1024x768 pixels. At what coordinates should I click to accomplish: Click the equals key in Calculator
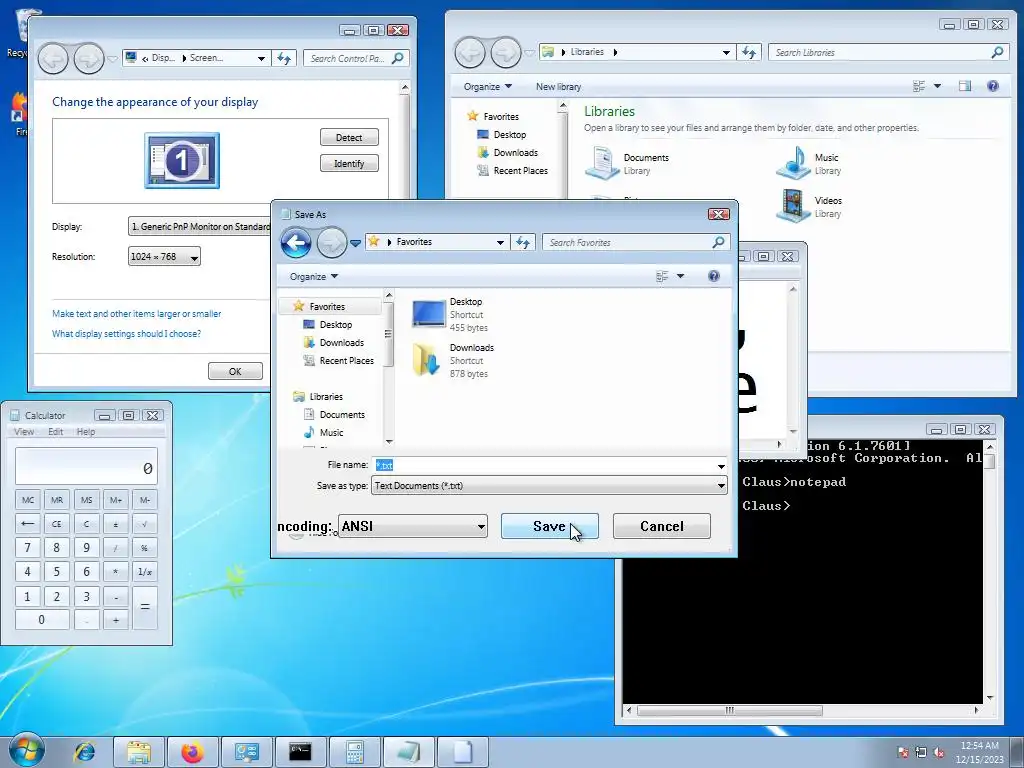pos(145,607)
